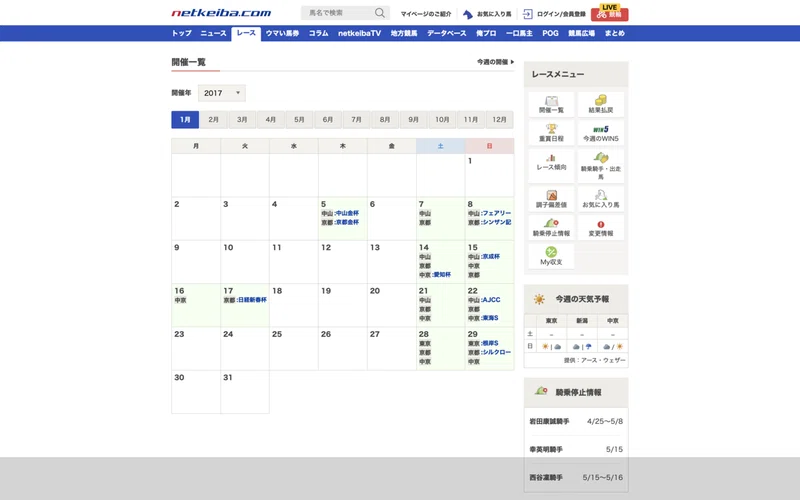Open the 調子偏差値 icon
The image size is (800, 500).
(x=551, y=199)
